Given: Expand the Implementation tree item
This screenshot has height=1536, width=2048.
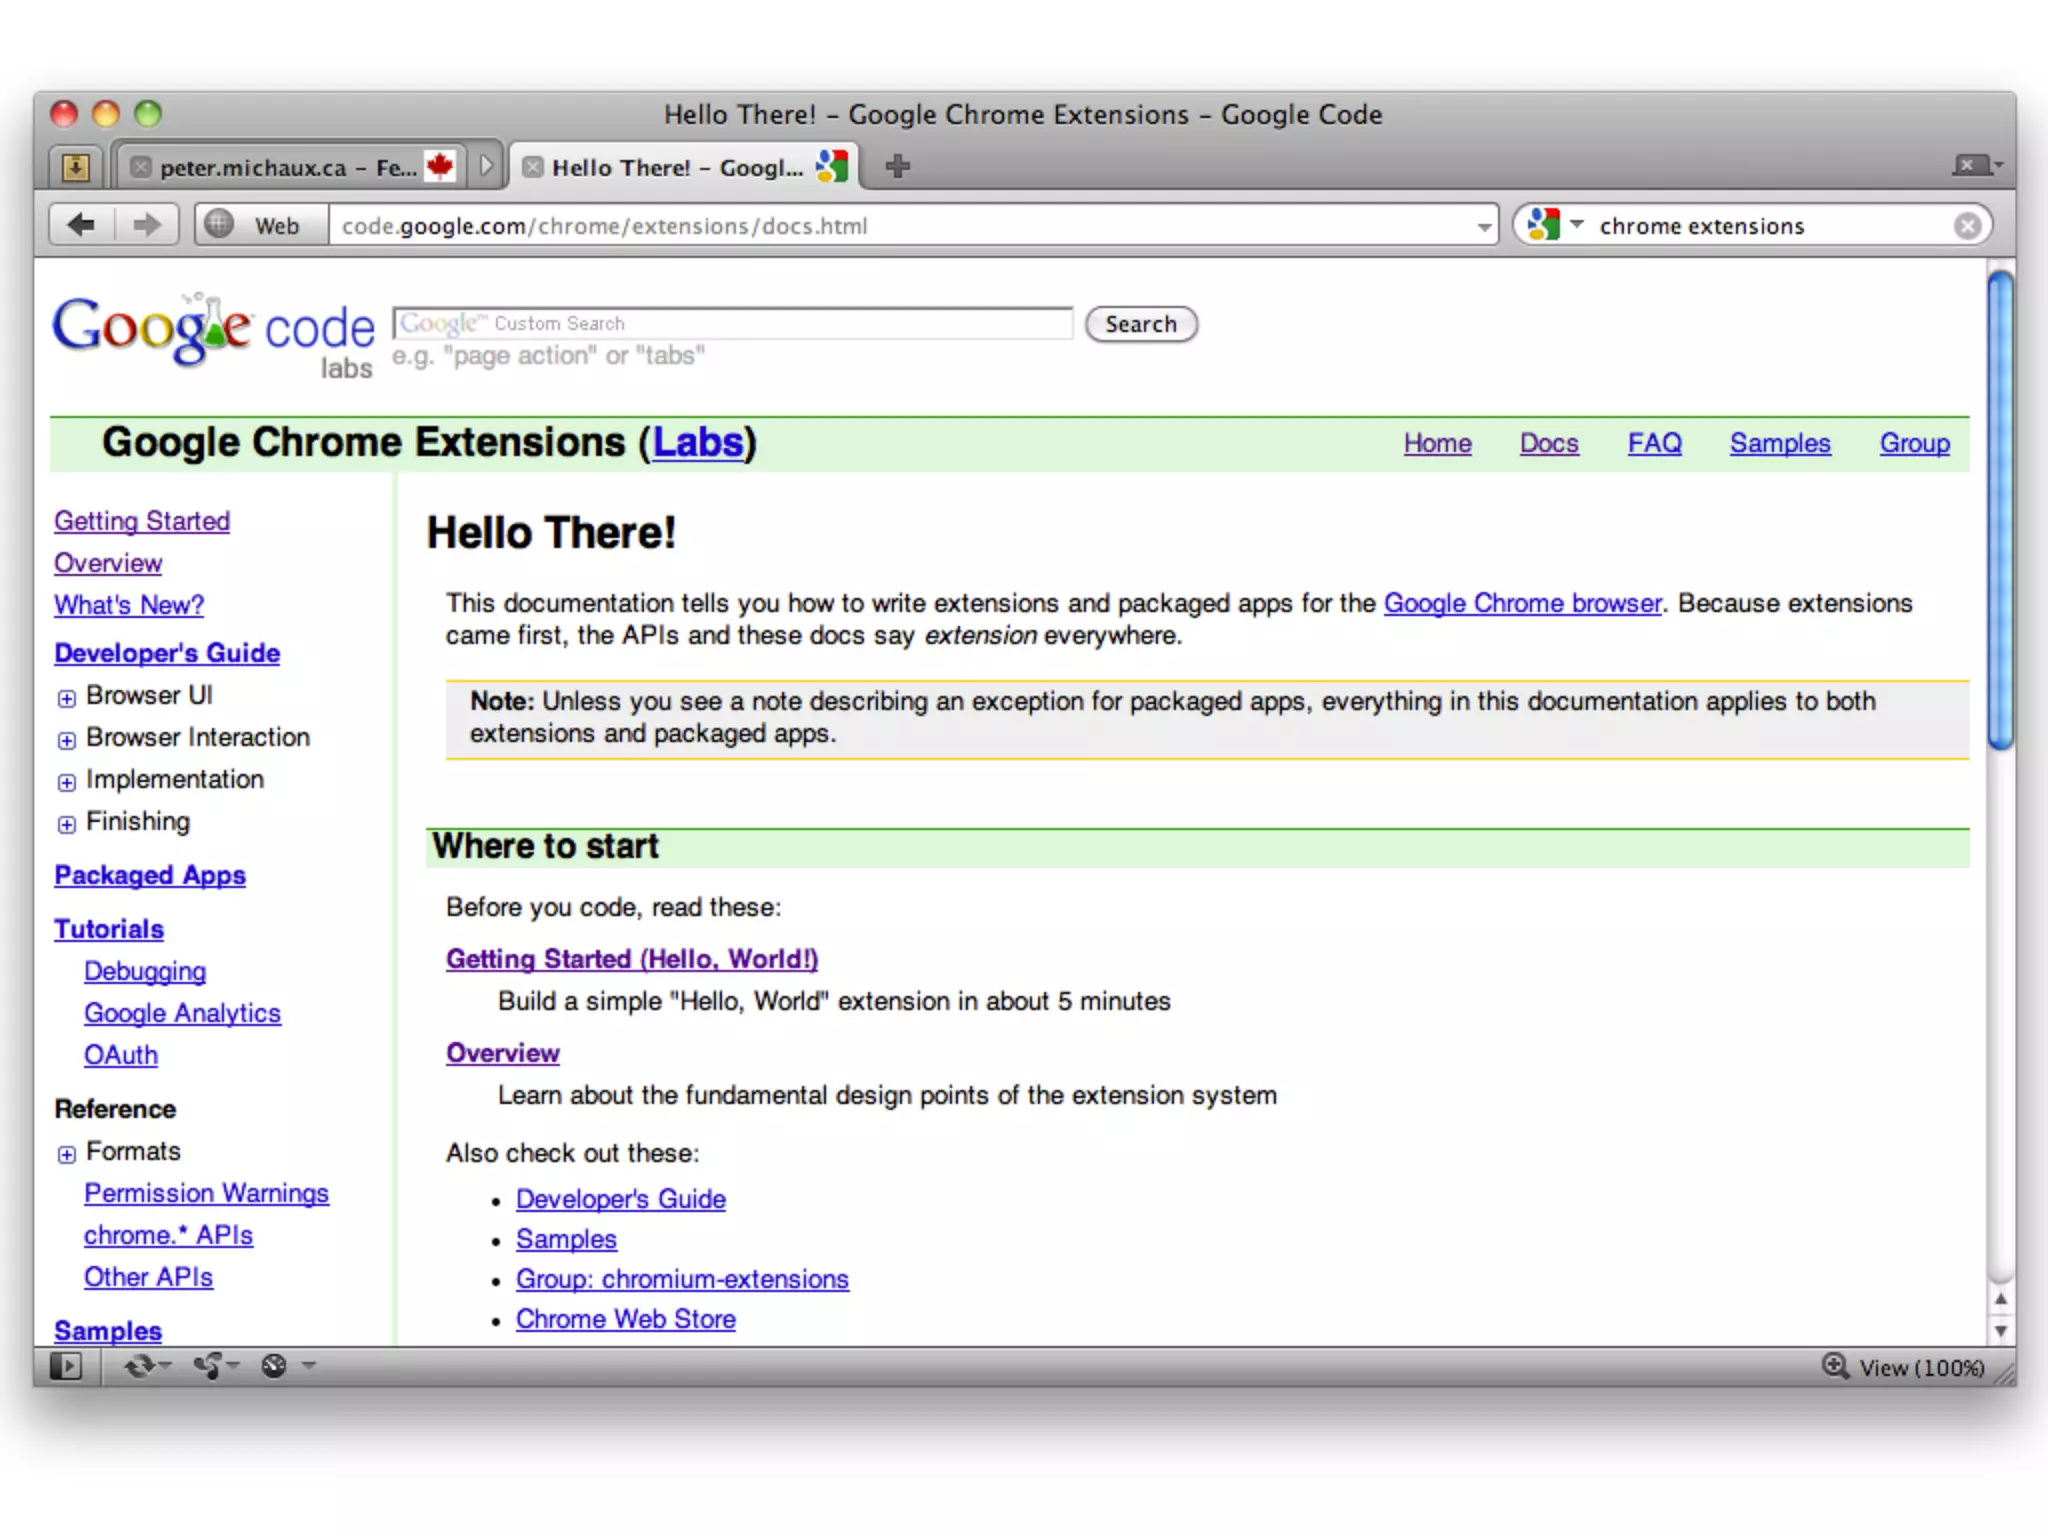Looking at the screenshot, I should click(66, 782).
